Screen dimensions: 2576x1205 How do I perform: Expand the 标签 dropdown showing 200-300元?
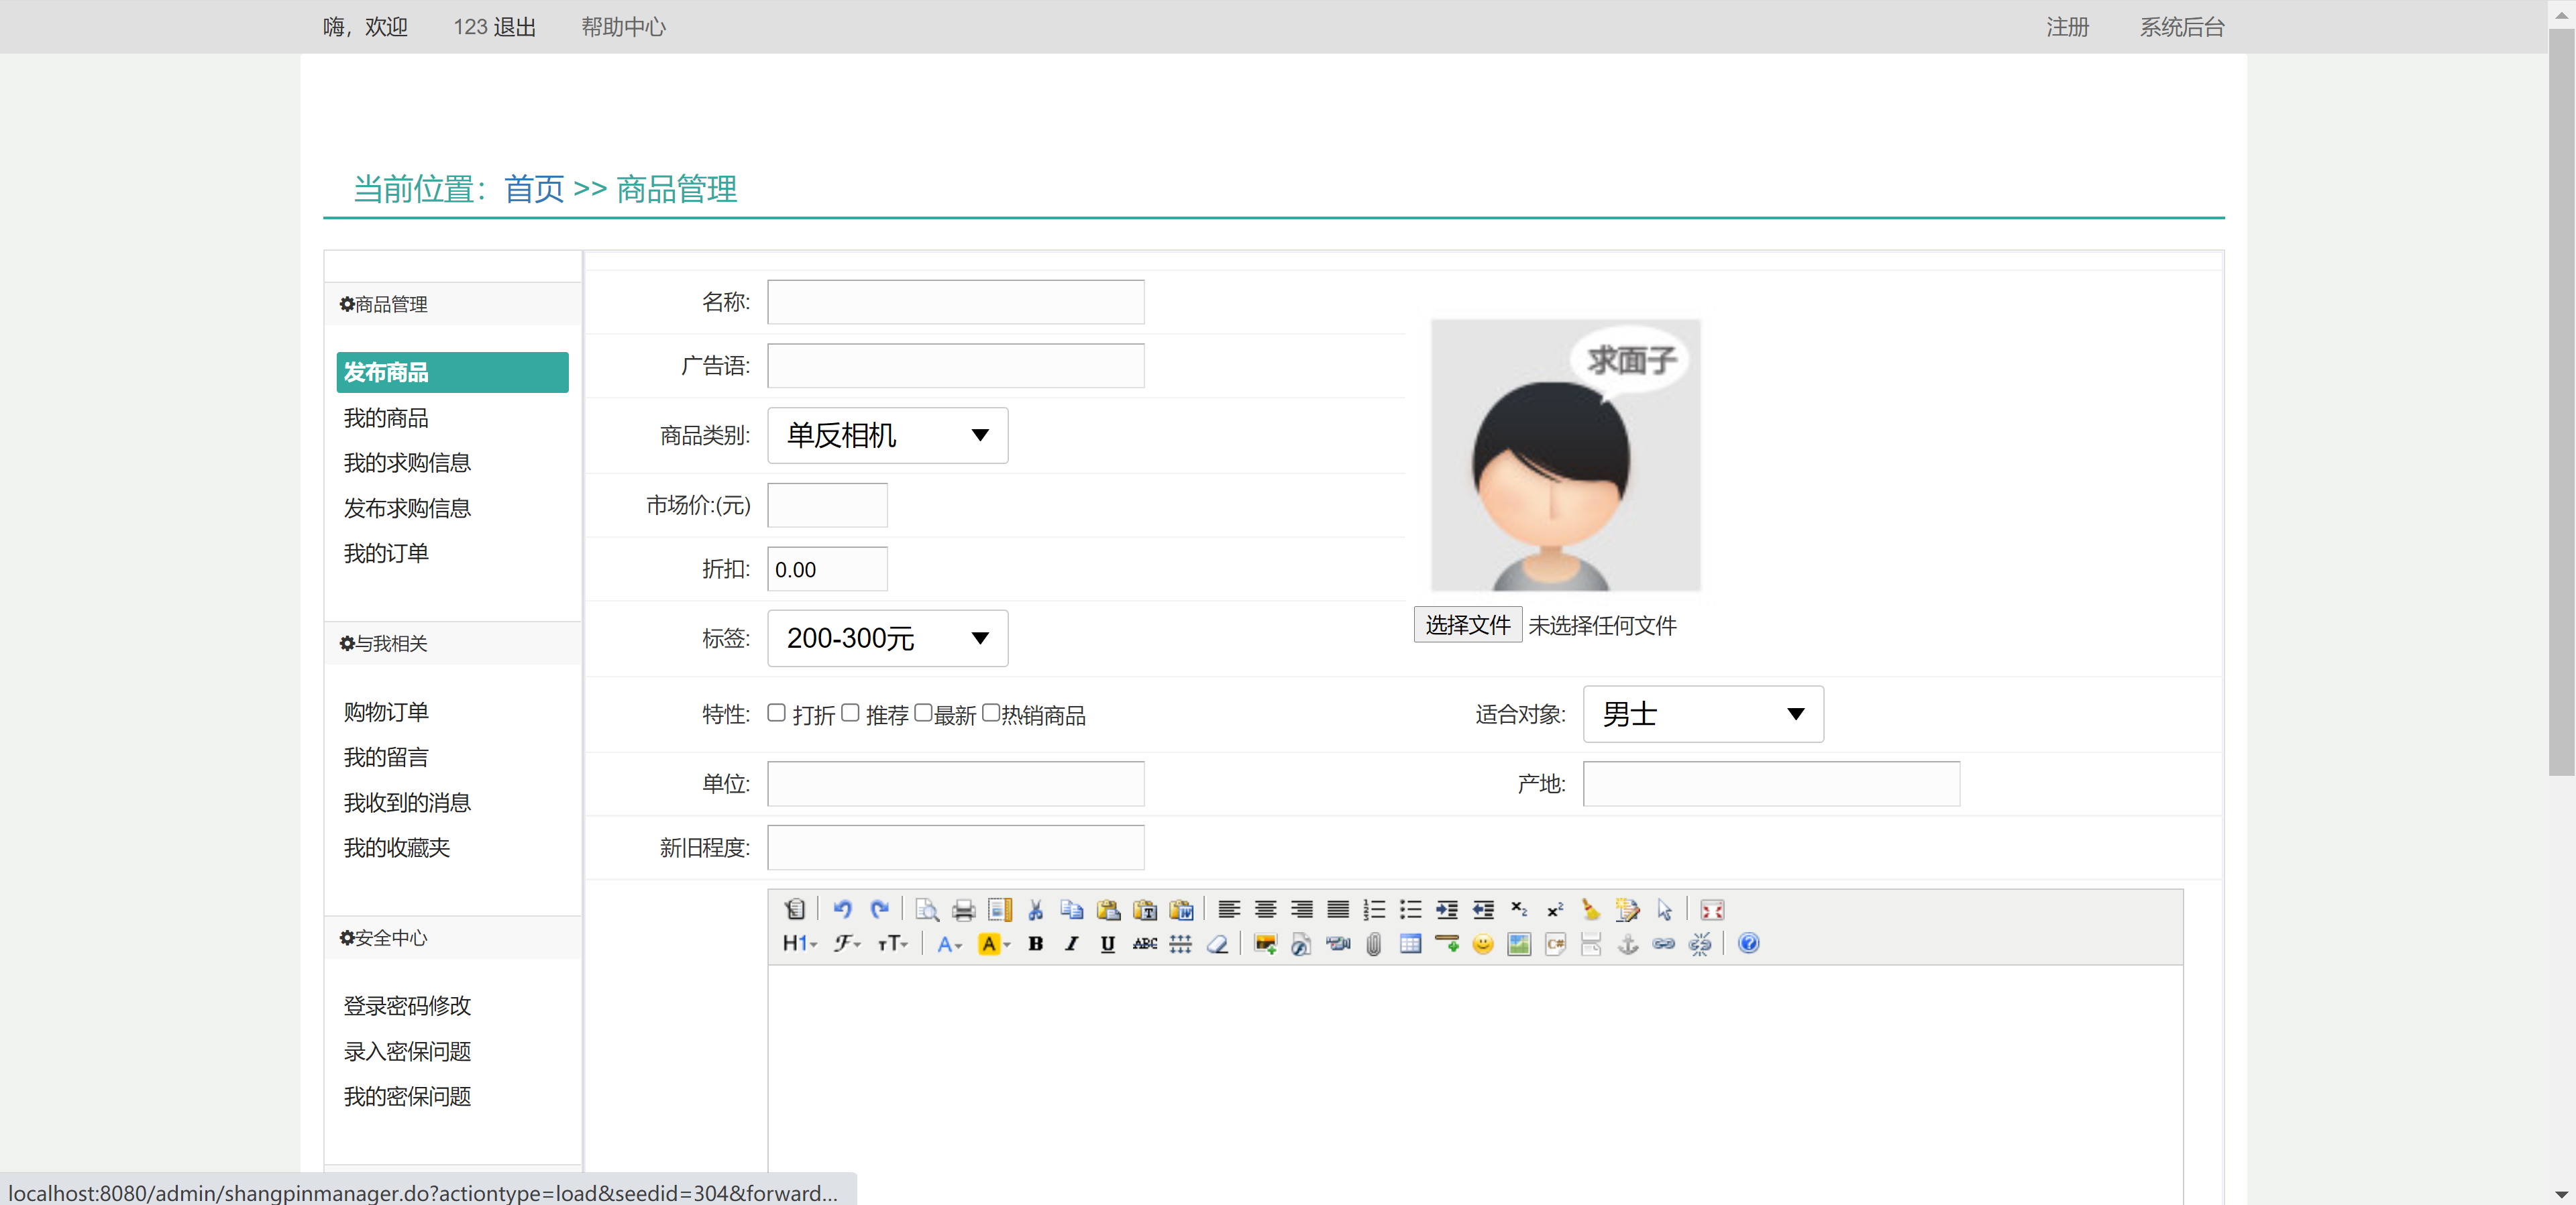[x=887, y=638]
